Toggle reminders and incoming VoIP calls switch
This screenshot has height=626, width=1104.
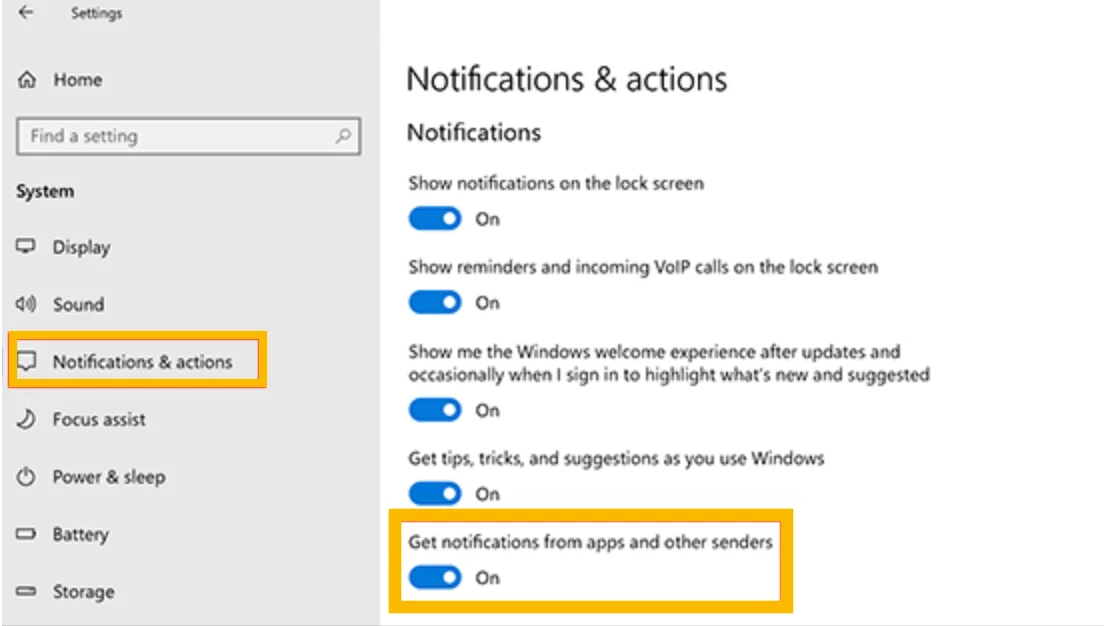[x=435, y=302]
